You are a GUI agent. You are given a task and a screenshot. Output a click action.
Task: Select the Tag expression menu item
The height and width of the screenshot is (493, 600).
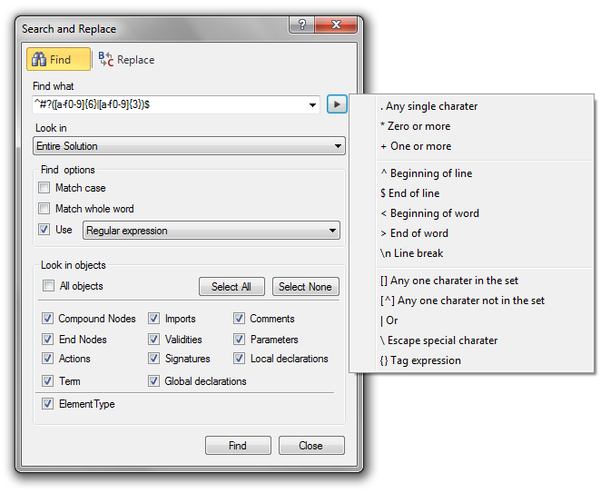coord(420,360)
